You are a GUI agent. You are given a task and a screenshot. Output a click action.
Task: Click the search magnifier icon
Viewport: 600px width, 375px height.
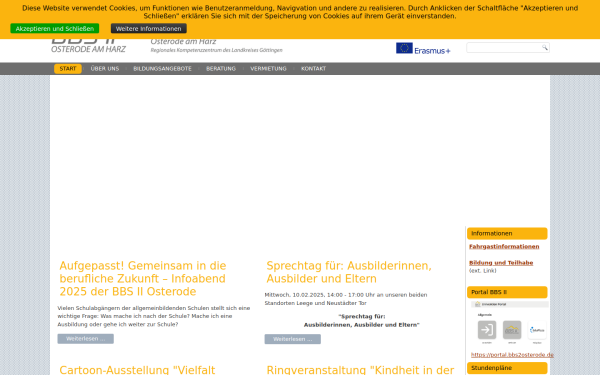[545, 47]
